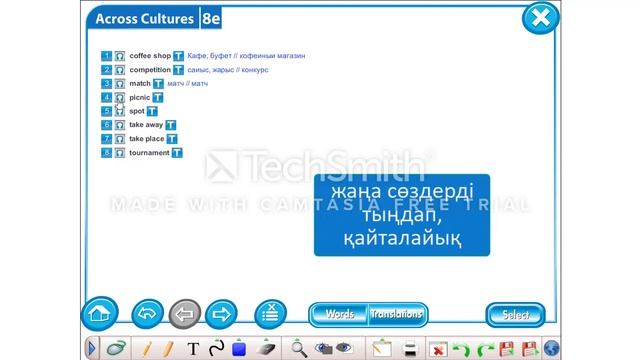Click the Select button
This screenshot has width=640, height=360.
tap(516, 315)
